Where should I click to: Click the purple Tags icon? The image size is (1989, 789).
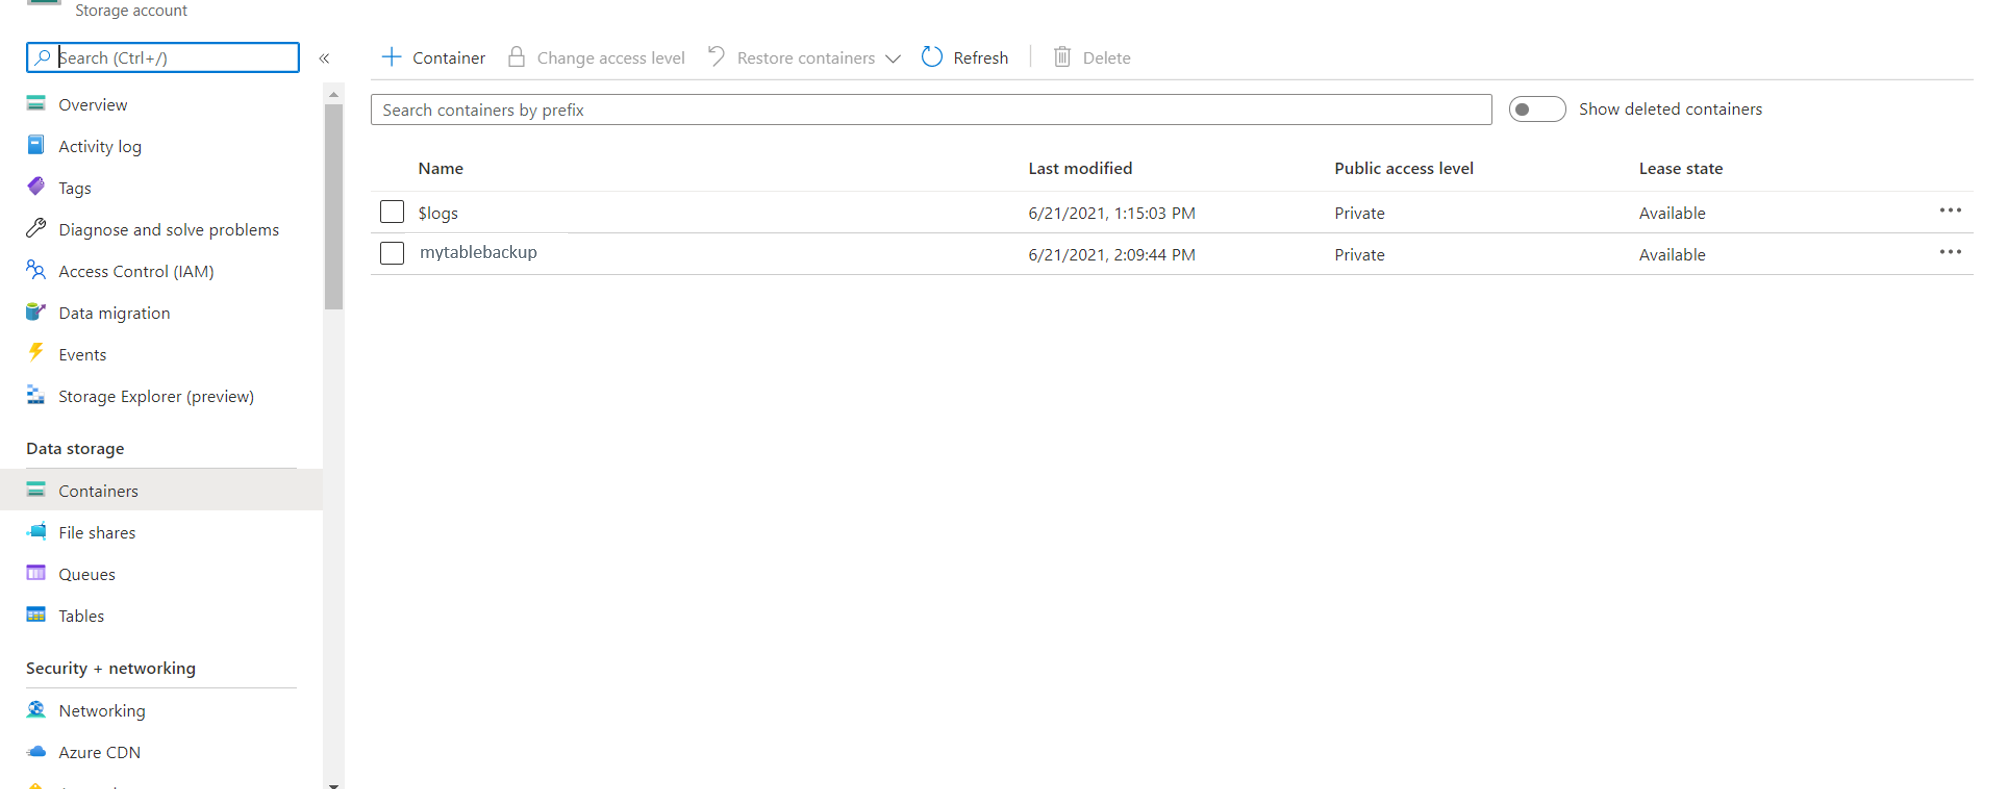click(x=36, y=186)
